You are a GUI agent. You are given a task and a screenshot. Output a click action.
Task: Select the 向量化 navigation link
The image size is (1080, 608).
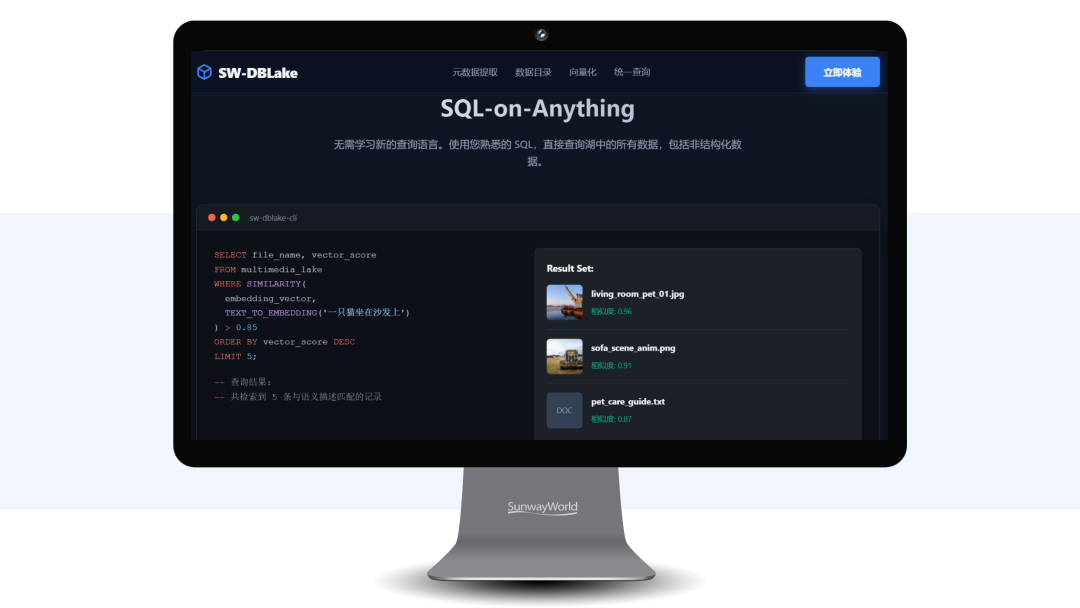582,72
